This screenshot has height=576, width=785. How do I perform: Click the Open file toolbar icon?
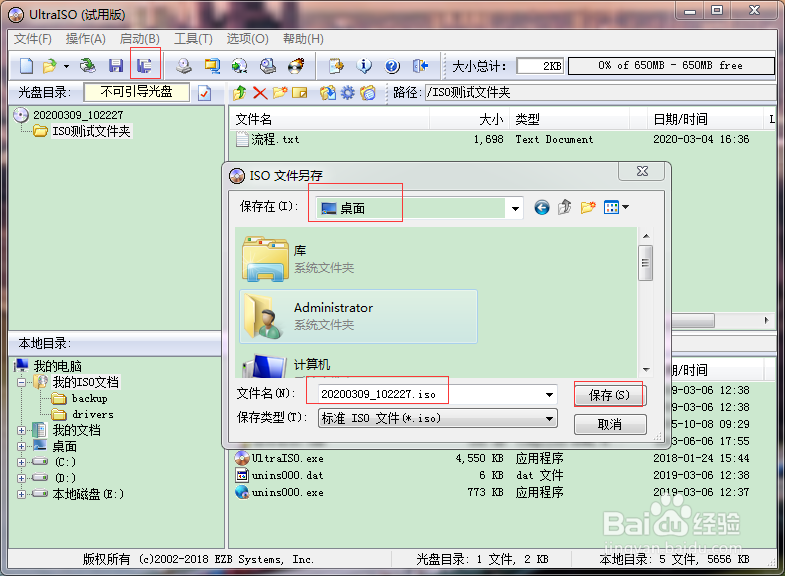pos(50,66)
